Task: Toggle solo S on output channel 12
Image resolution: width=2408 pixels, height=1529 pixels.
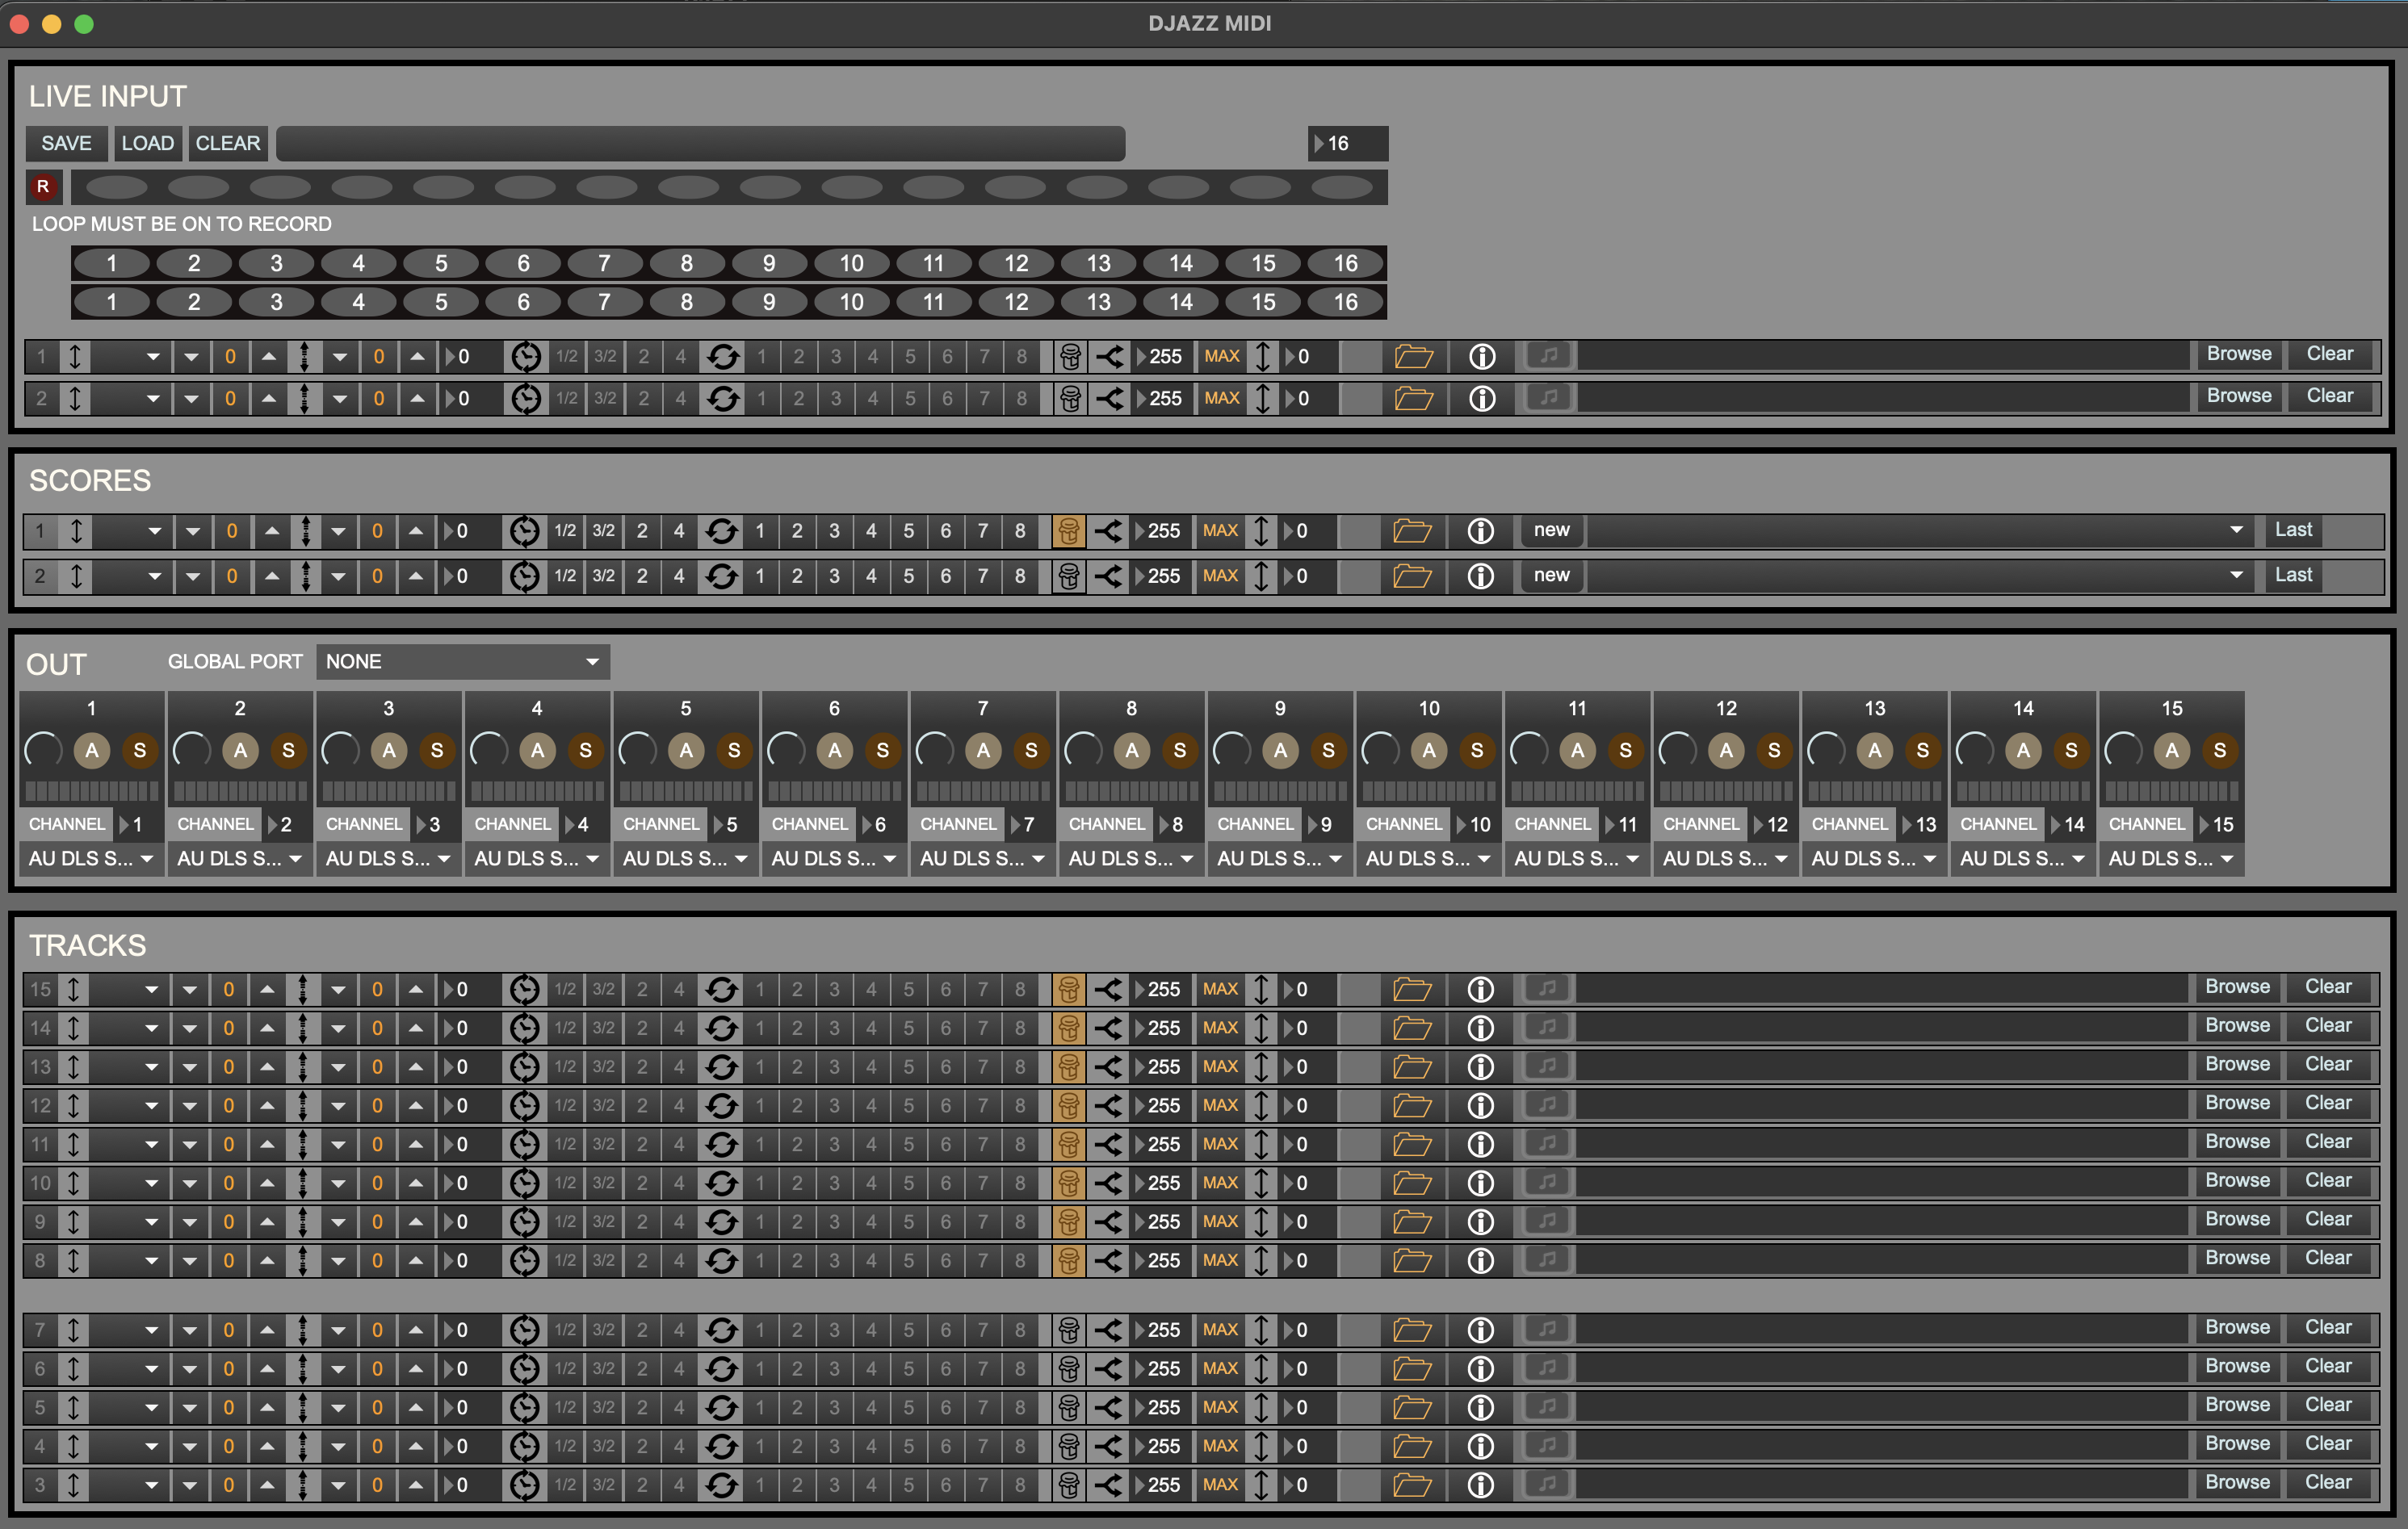Action: point(1774,750)
